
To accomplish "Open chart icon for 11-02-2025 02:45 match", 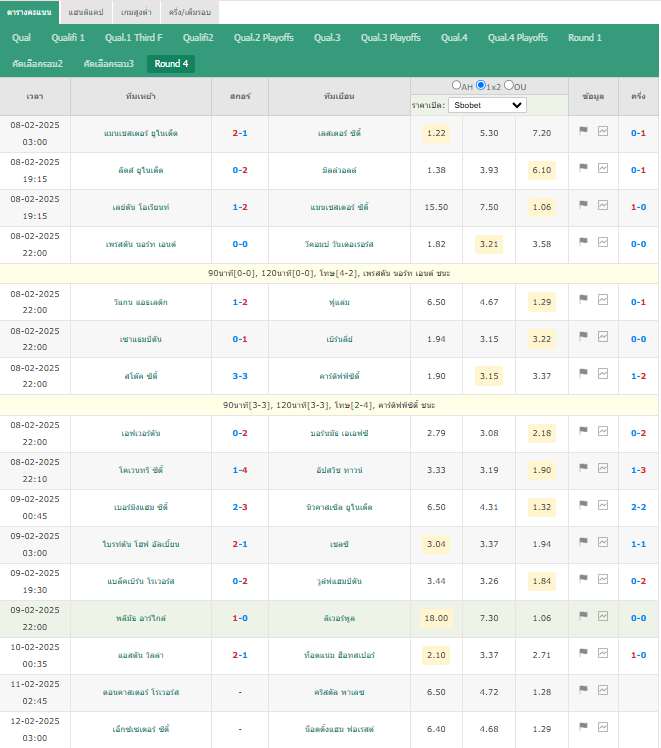I will [x=603, y=690].
